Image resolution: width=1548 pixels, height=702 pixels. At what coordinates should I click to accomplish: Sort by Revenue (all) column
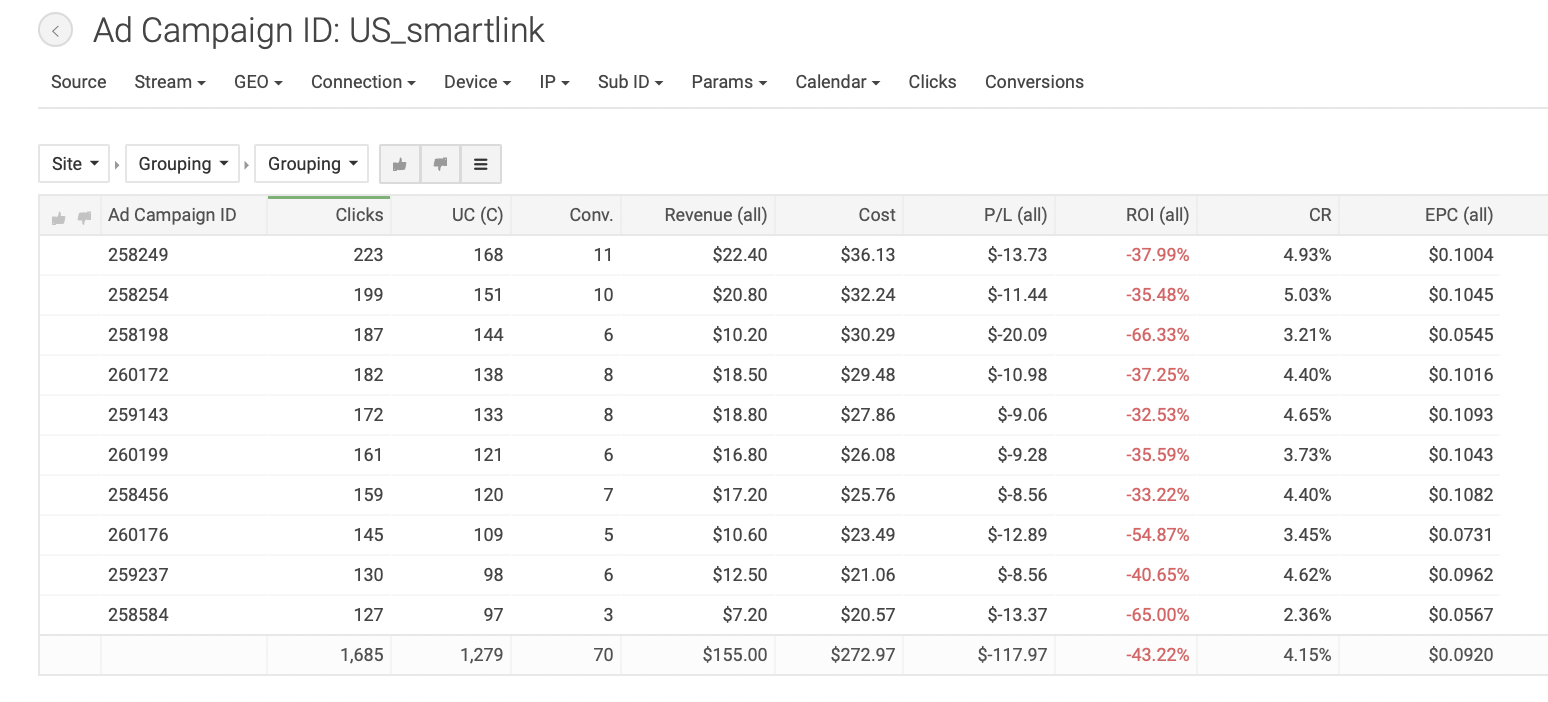point(715,215)
